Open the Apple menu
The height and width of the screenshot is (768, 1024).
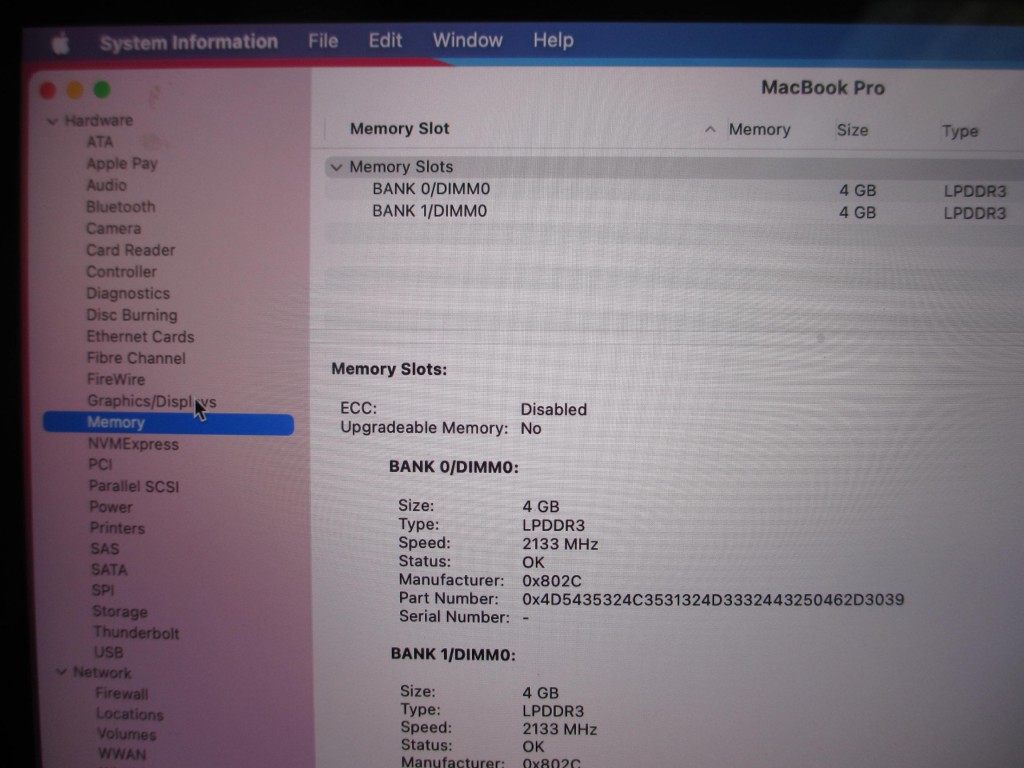pos(61,44)
